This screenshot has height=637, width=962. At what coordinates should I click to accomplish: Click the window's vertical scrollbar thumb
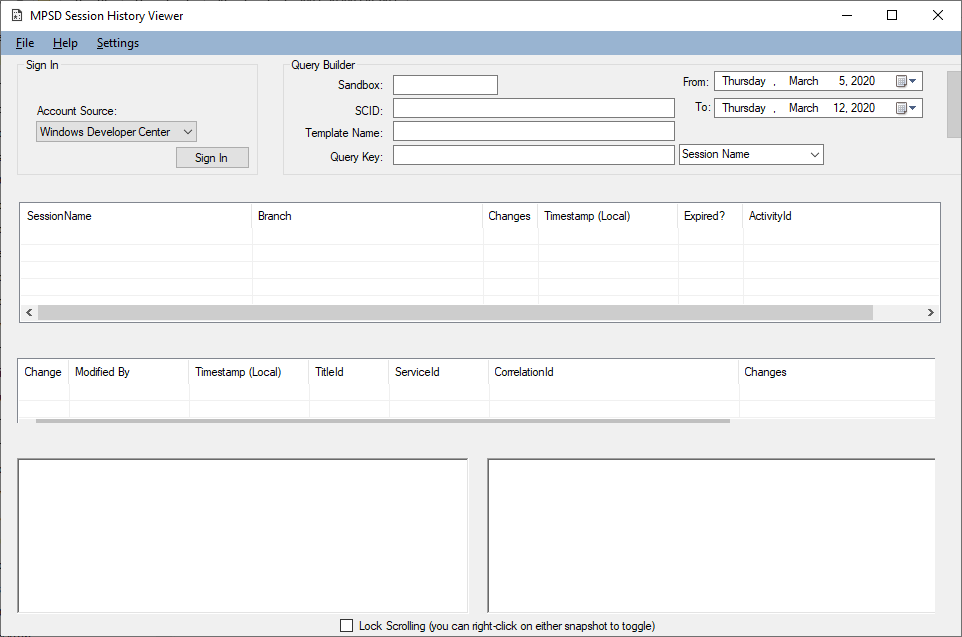[x=954, y=104]
